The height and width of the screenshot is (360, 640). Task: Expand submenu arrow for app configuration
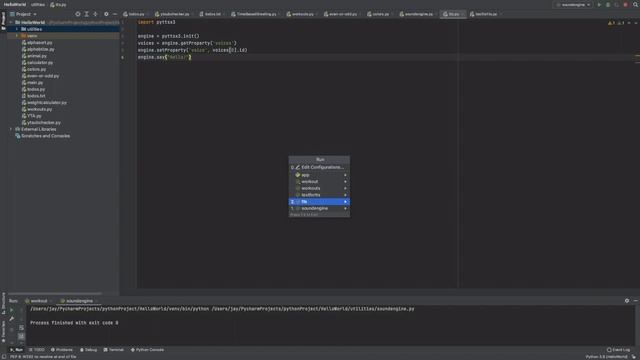345,175
